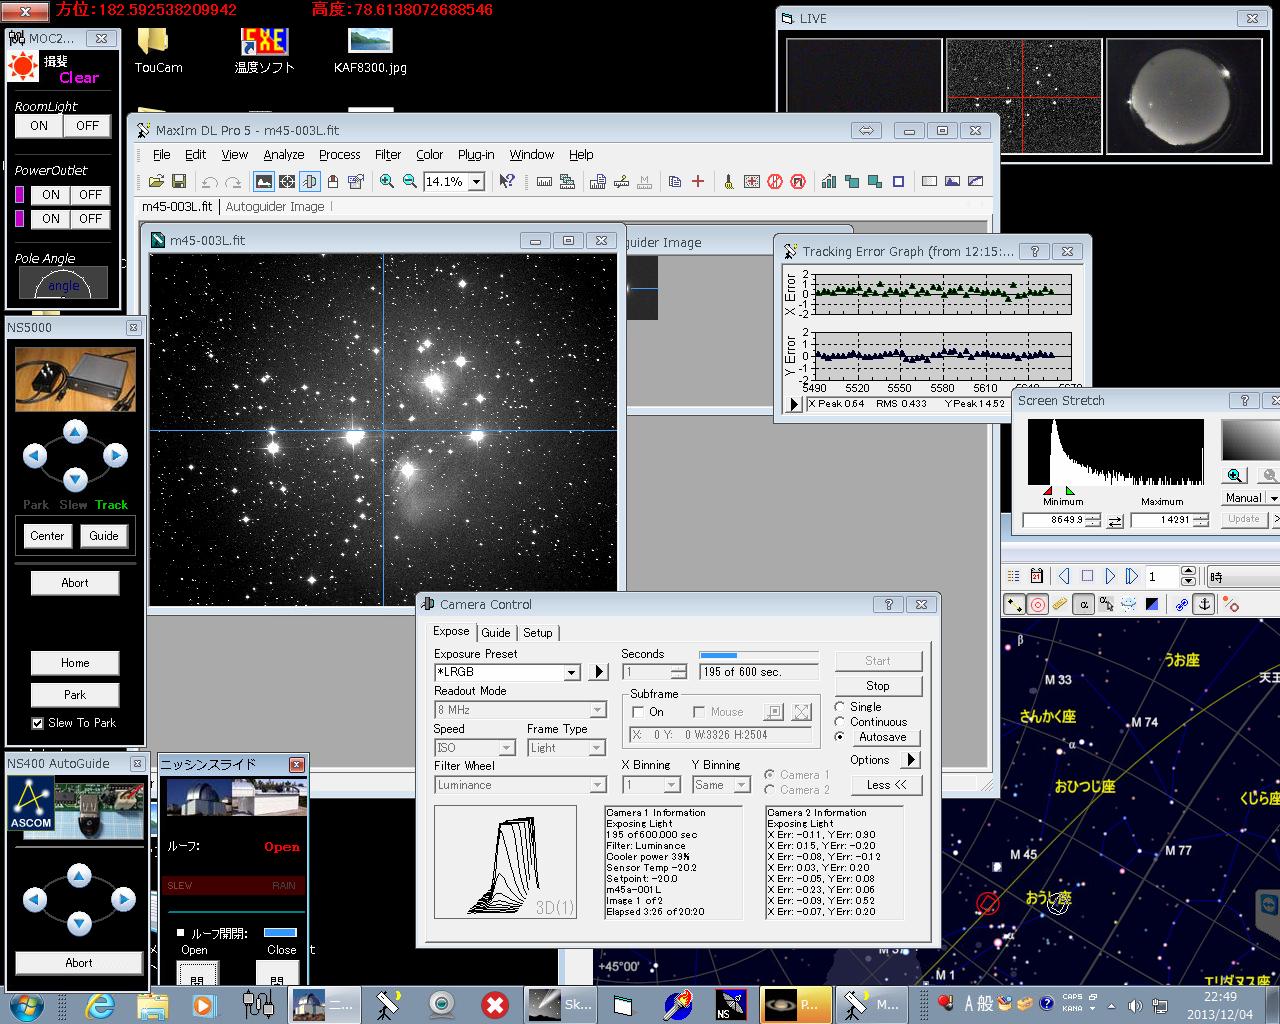
Task: Open Exposure Preset LRGB dropdown
Action: click(x=572, y=673)
